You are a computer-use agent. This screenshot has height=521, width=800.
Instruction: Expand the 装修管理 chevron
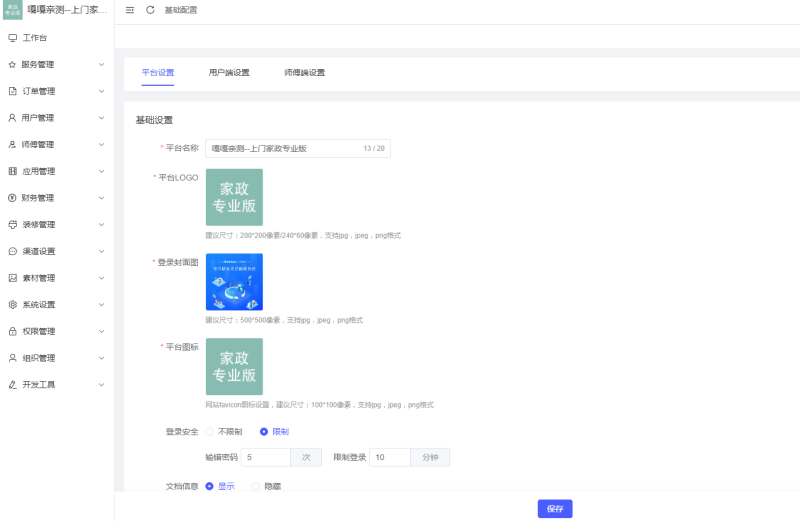(x=102, y=225)
